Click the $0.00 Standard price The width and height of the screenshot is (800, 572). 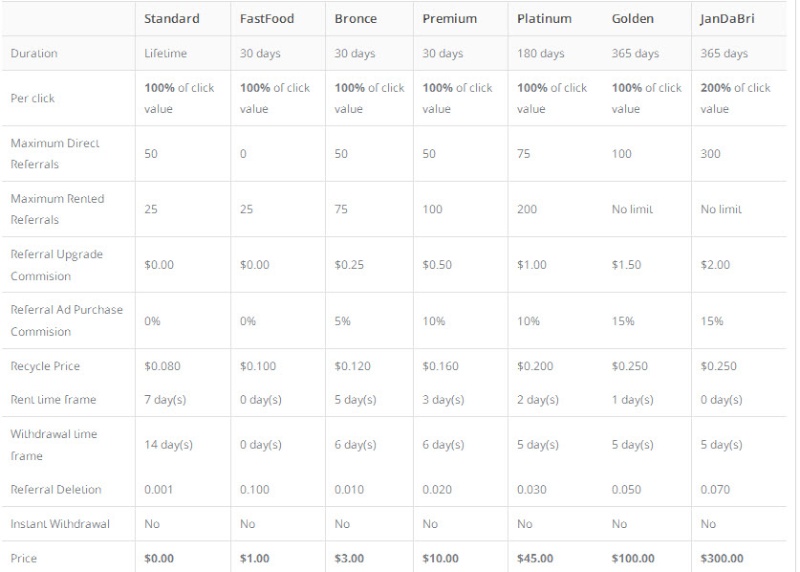tap(159, 558)
